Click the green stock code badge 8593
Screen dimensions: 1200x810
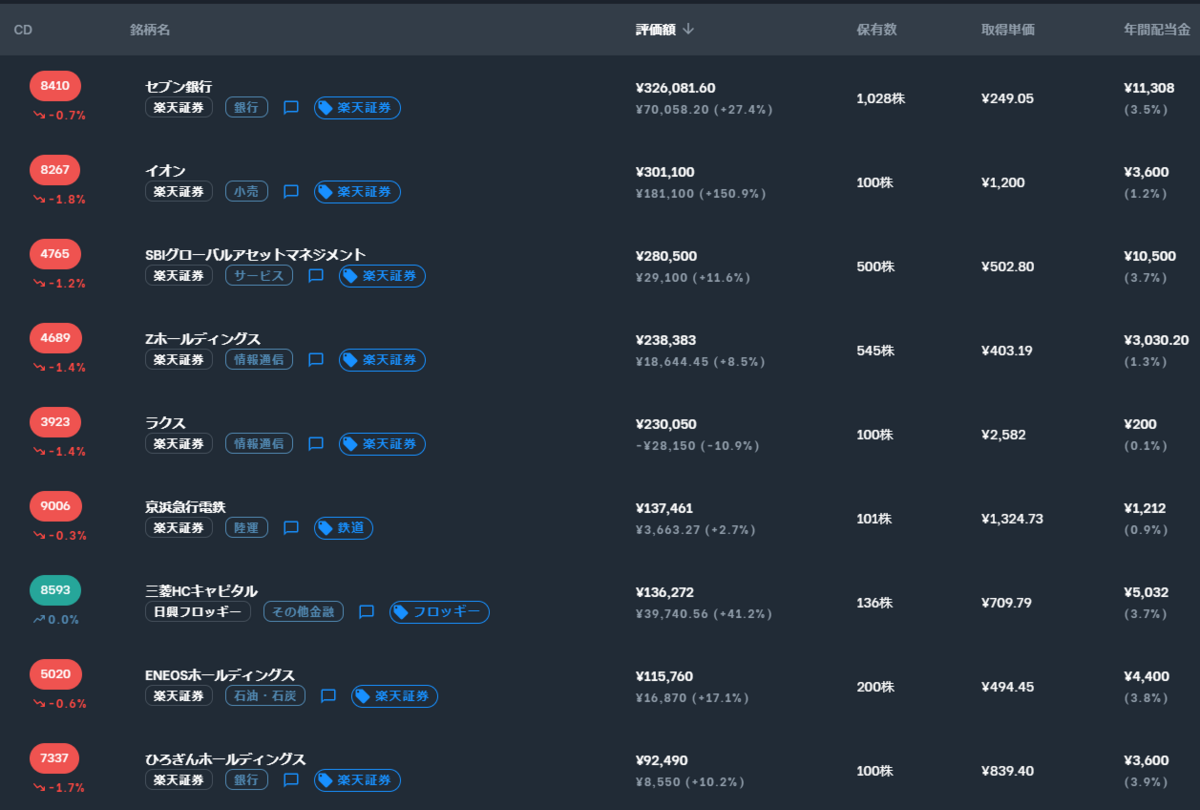click(55, 590)
